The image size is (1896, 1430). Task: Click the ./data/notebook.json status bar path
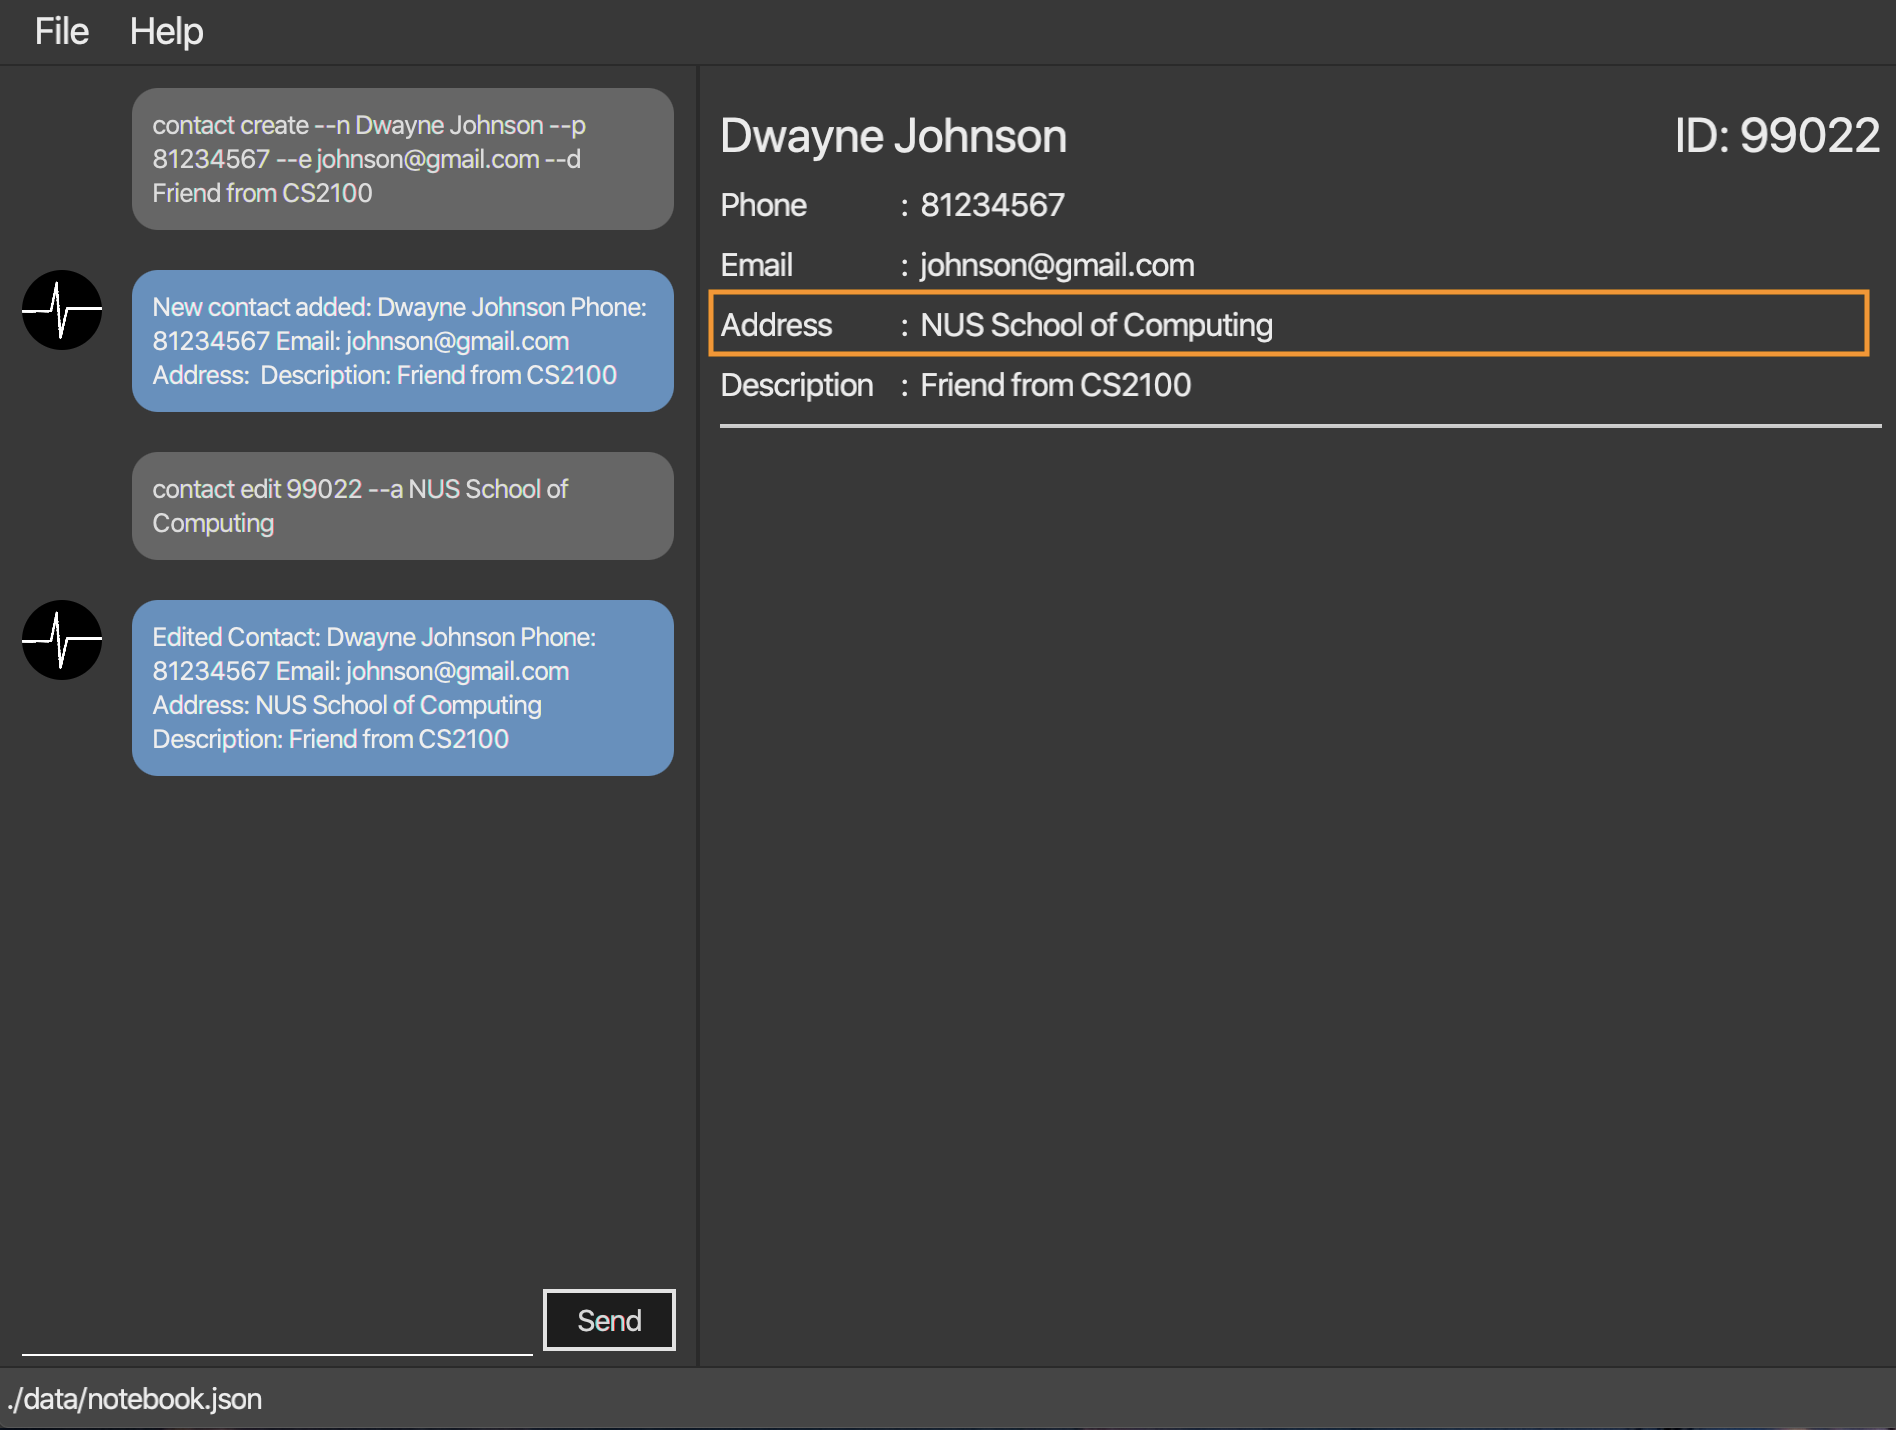135,1398
